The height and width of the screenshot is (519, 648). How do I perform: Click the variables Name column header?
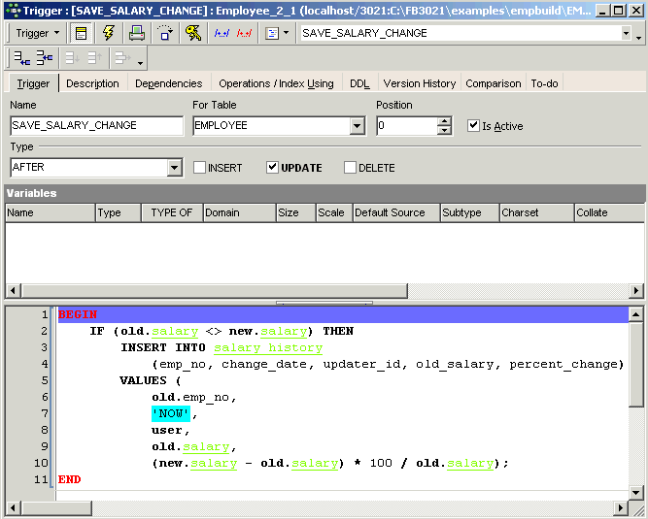pyautogui.click(x=50, y=213)
